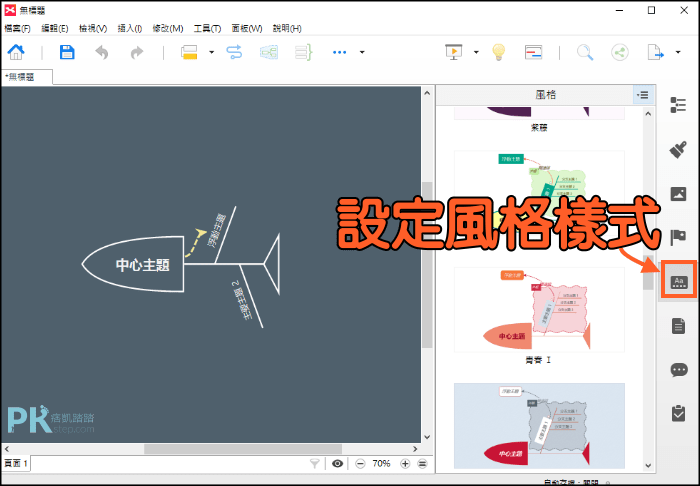700x486 pixels.
Task: Expand the dropdown arrow beside the ellipsis
Action: tap(362, 52)
